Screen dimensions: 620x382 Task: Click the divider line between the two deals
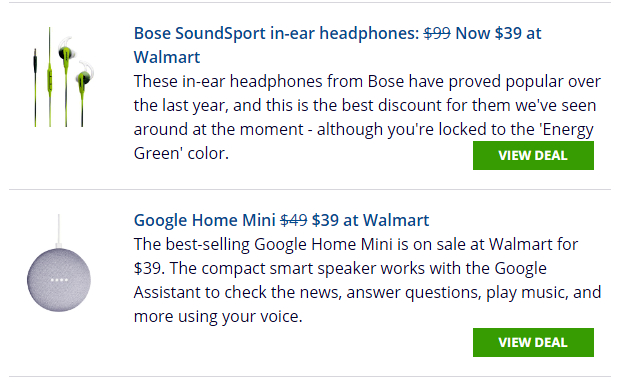point(310,189)
